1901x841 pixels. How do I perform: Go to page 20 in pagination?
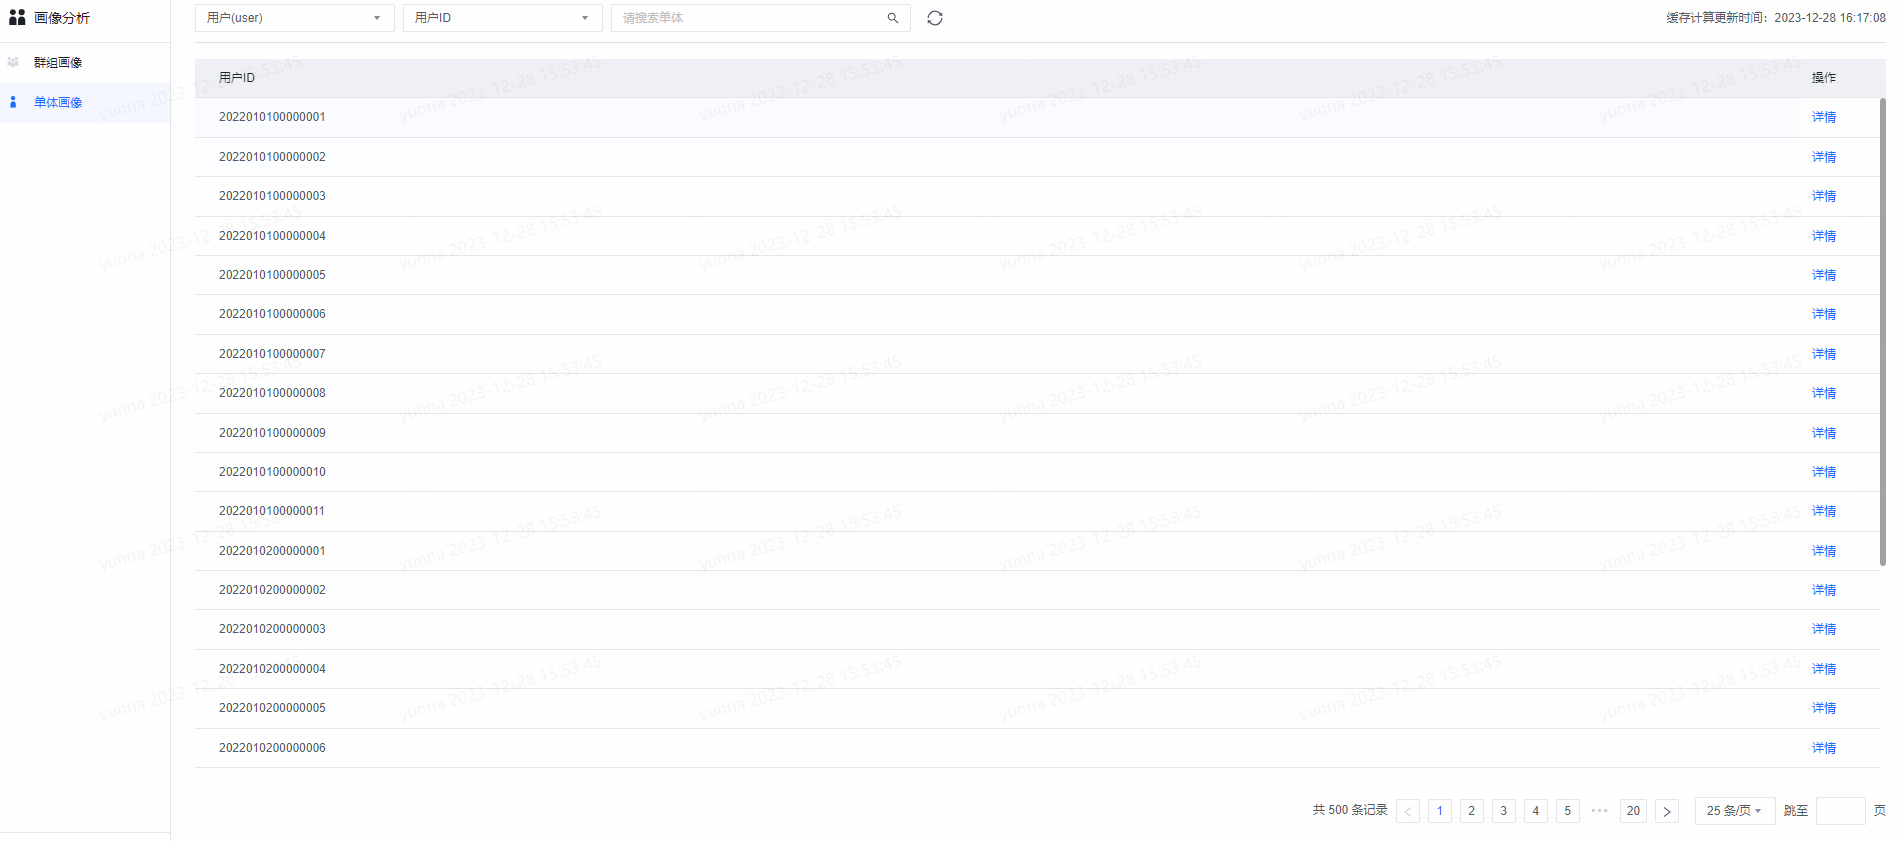pos(1634,811)
